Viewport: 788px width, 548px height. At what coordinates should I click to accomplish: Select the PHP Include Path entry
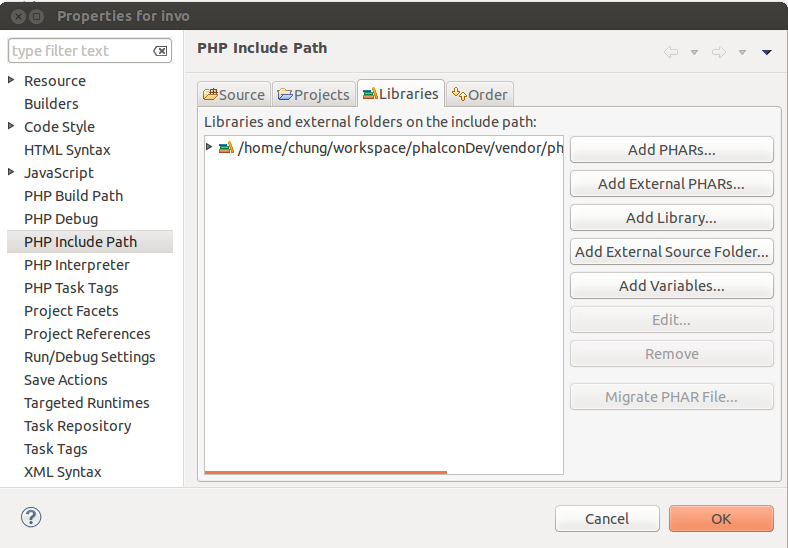[90, 242]
